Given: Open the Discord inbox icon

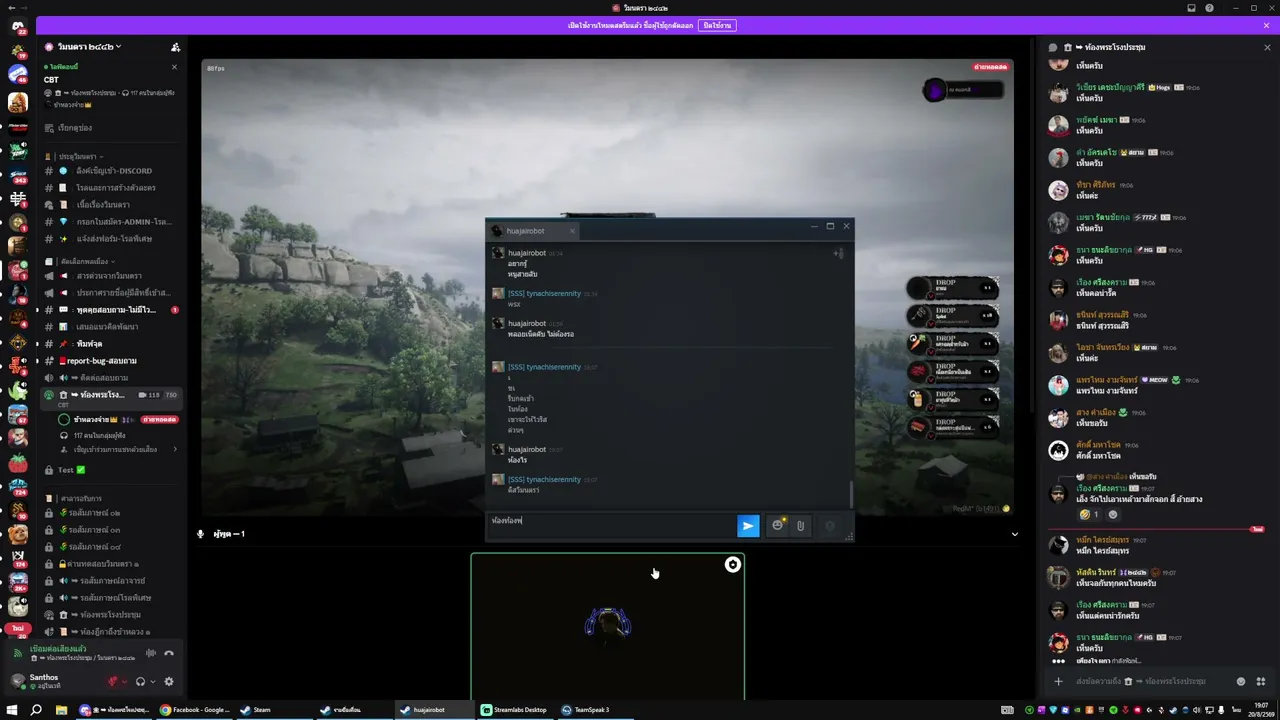Looking at the screenshot, I should (x=1191, y=8).
